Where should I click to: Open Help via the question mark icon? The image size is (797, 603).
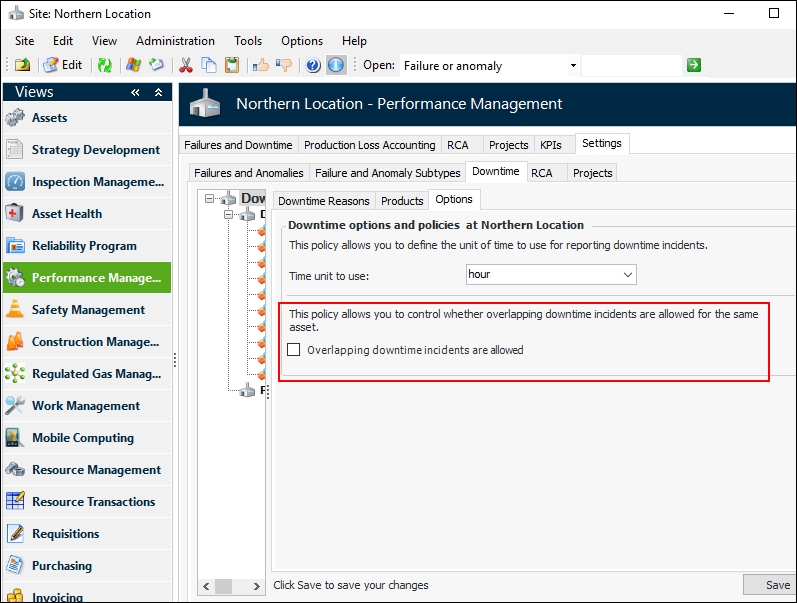point(313,65)
